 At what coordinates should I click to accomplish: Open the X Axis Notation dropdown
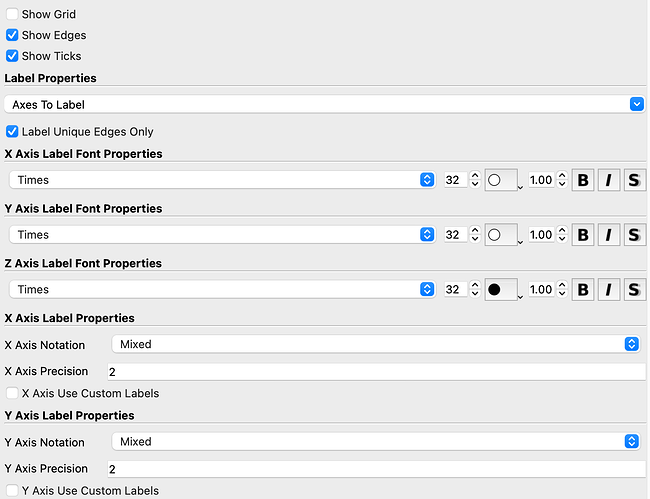375,344
